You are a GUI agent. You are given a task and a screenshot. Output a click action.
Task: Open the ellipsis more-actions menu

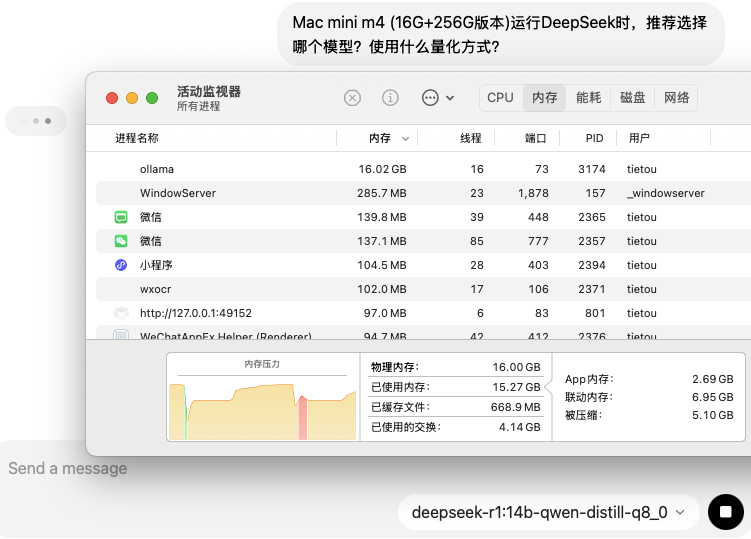(438, 98)
